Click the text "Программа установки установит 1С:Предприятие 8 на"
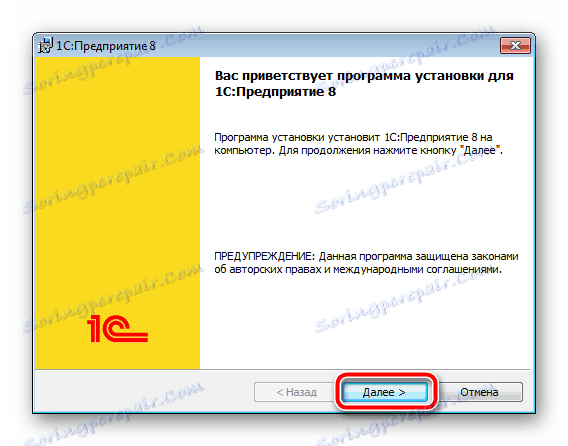This screenshot has height=446, width=568. (353, 137)
